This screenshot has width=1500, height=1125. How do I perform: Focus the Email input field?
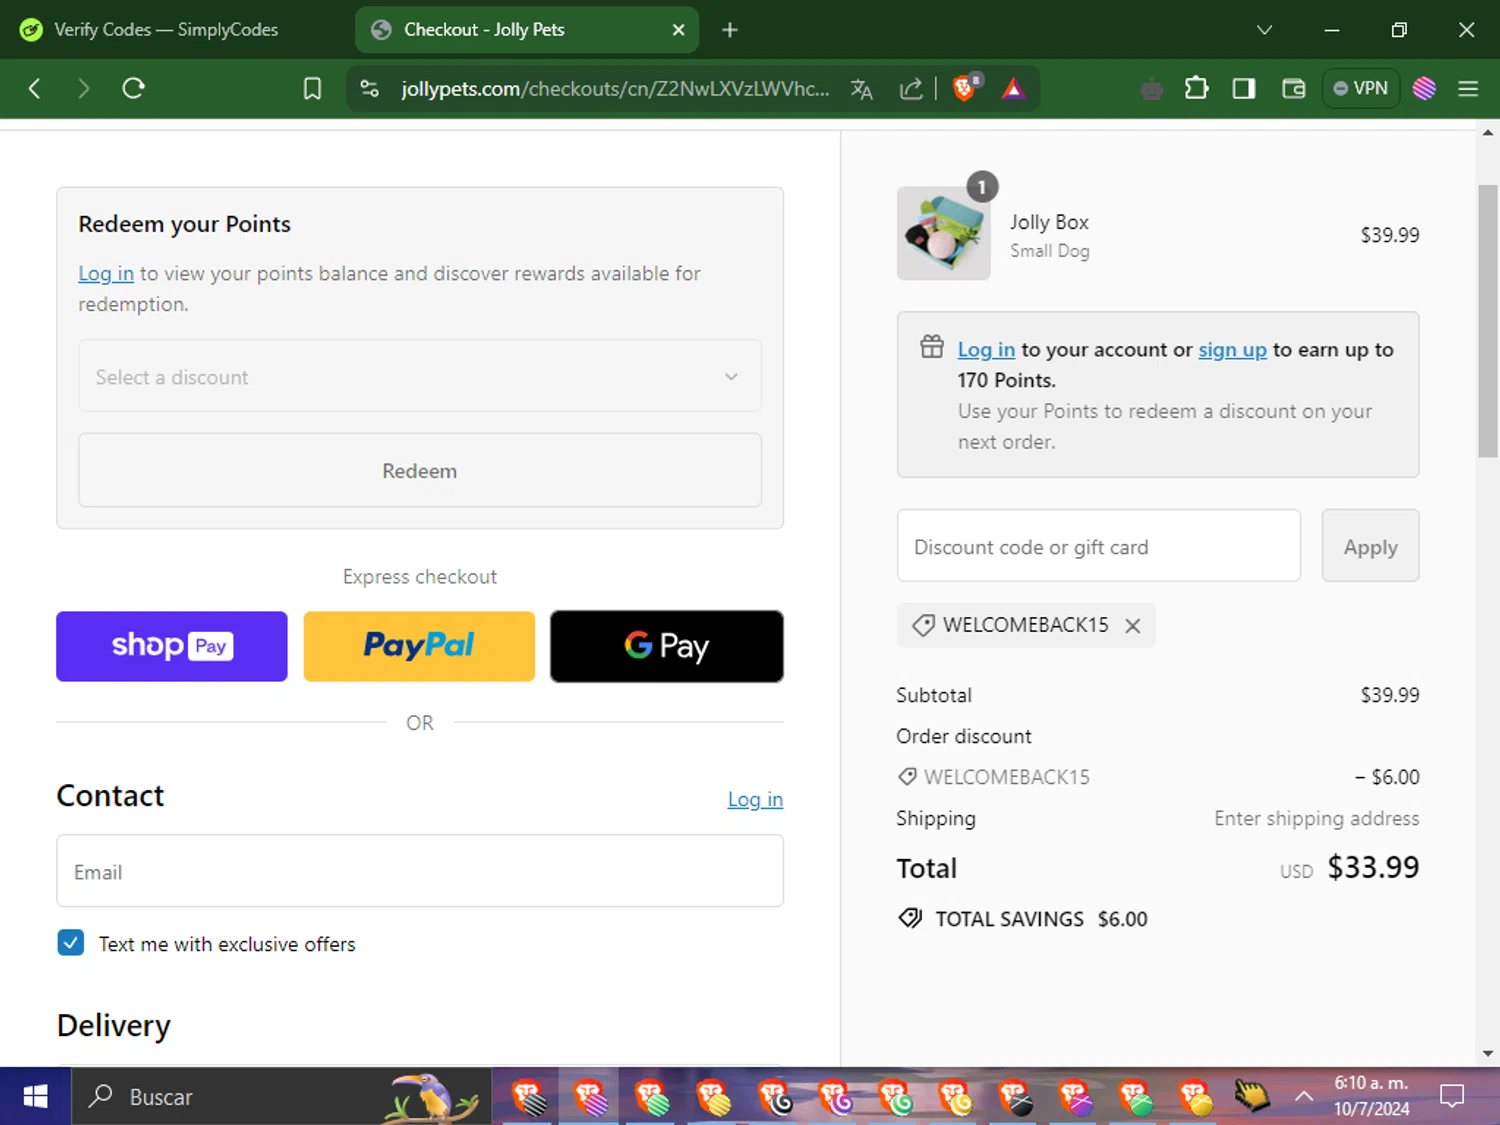(x=420, y=871)
